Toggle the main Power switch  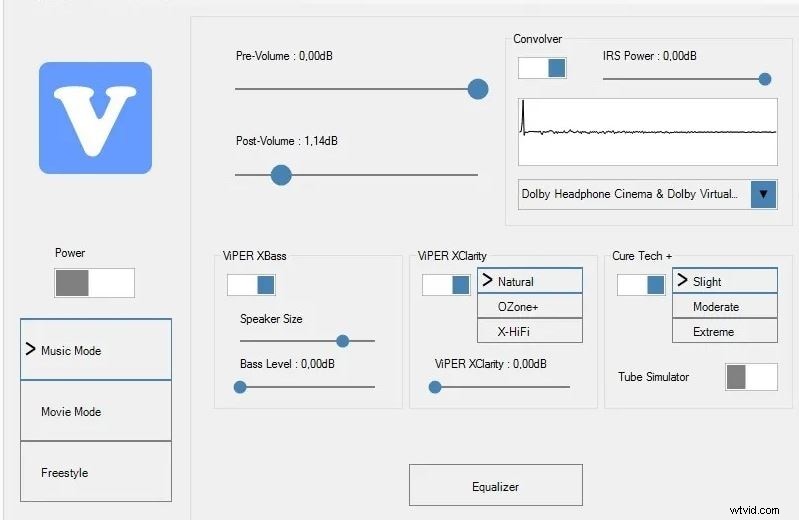[x=94, y=283]
